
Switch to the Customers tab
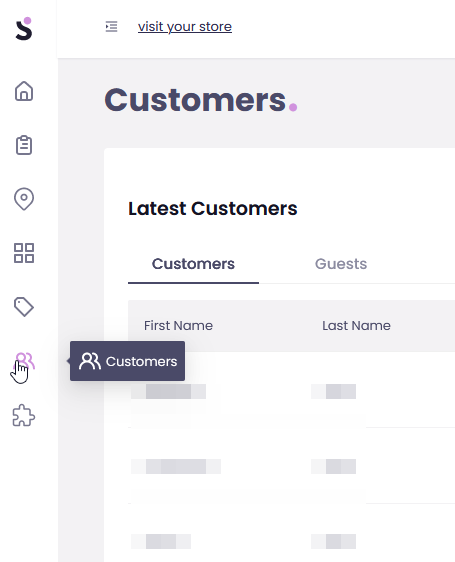193,264
